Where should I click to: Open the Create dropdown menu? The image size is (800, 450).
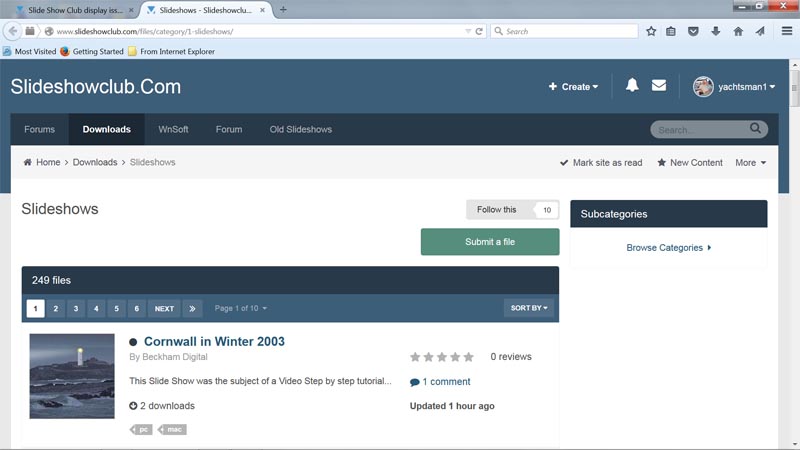tap(573, 87)
